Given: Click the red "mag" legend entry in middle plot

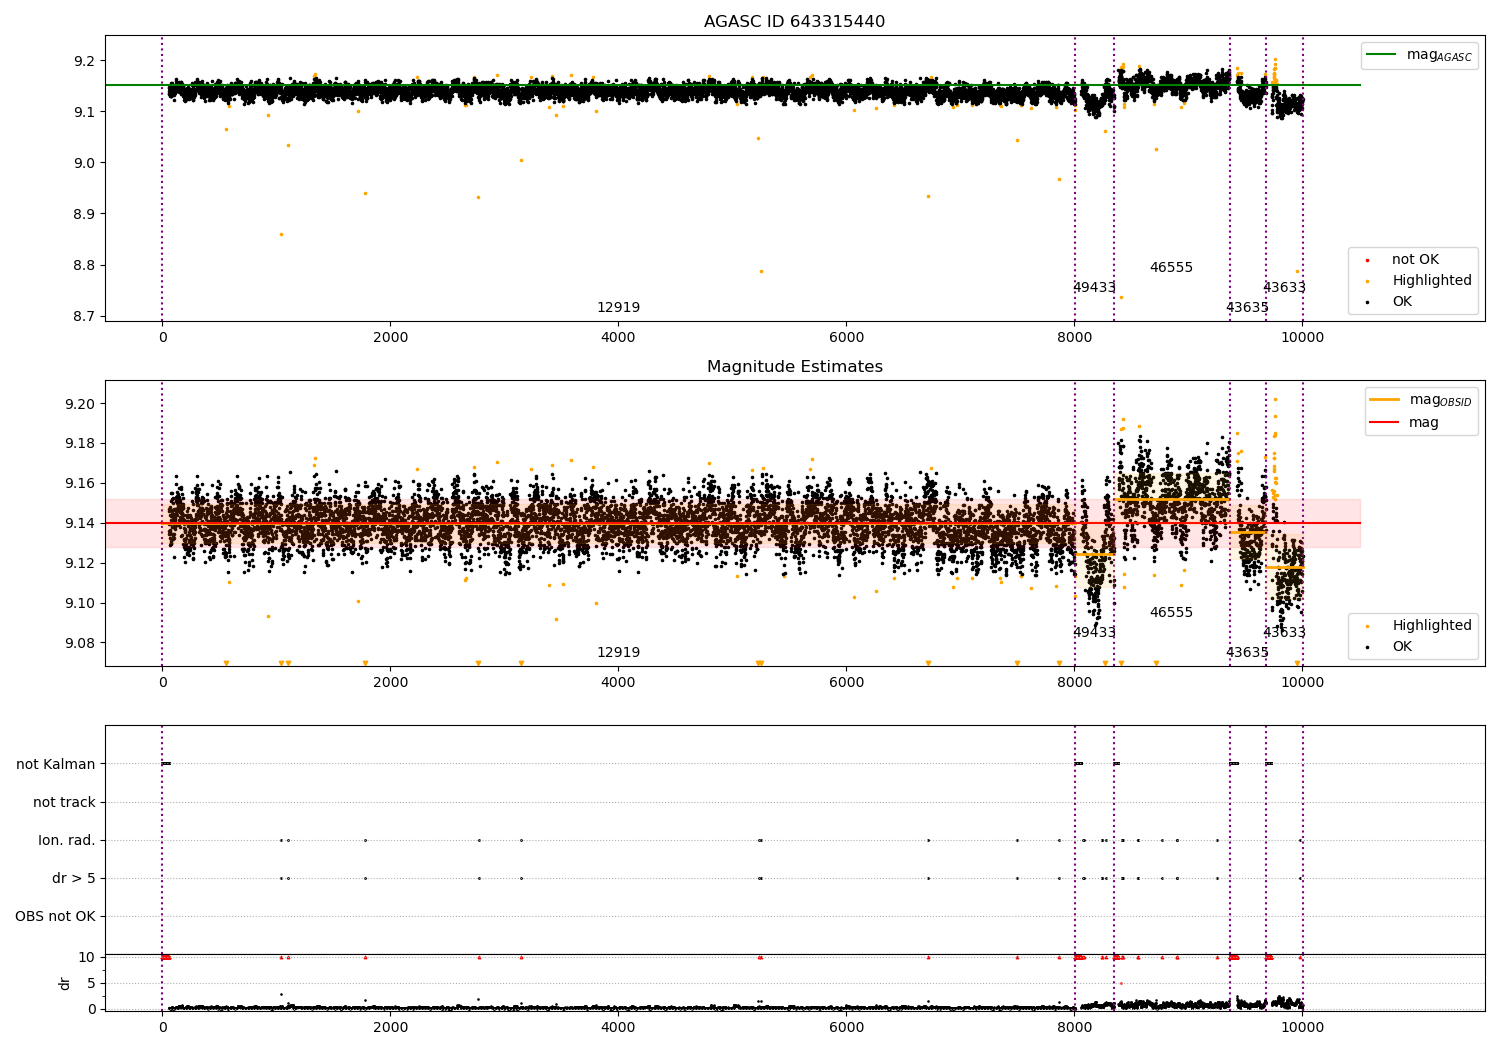Looking at the screenshot, I should tap(1404, 423).
